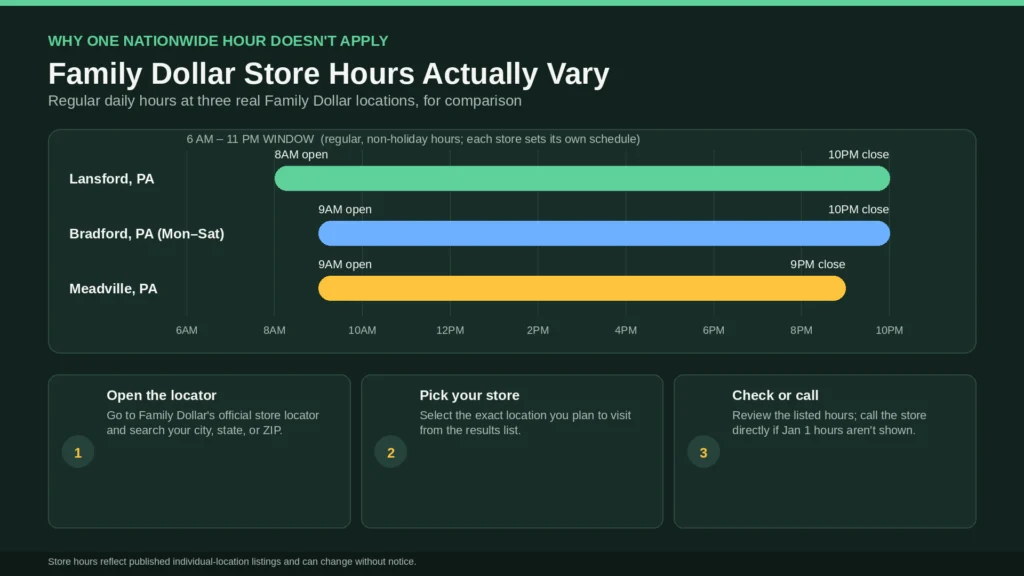Click the 'Open the locator' card heading
1024x576 pixels.
coord(161,395)
